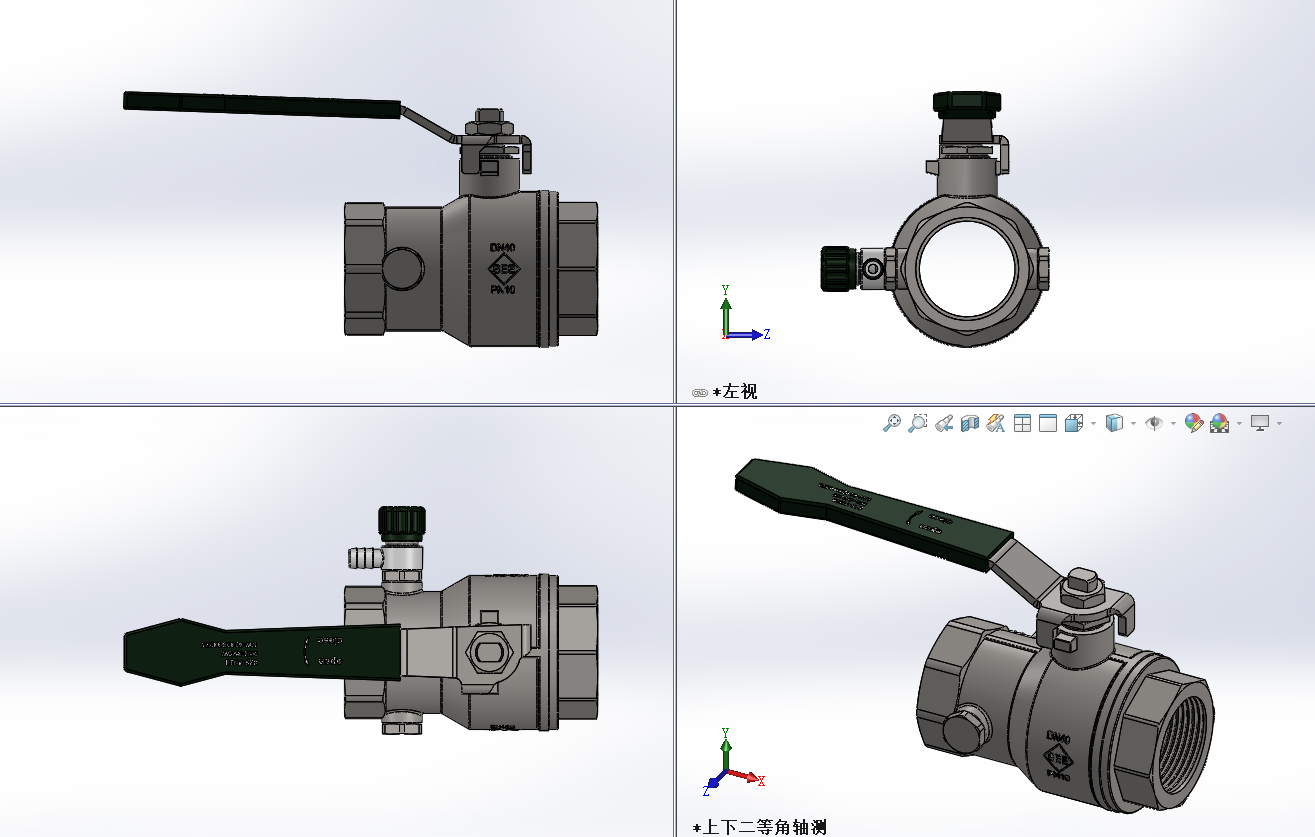
Task: Switch to the four-view viewport layout
Action: pos(1022,423)
